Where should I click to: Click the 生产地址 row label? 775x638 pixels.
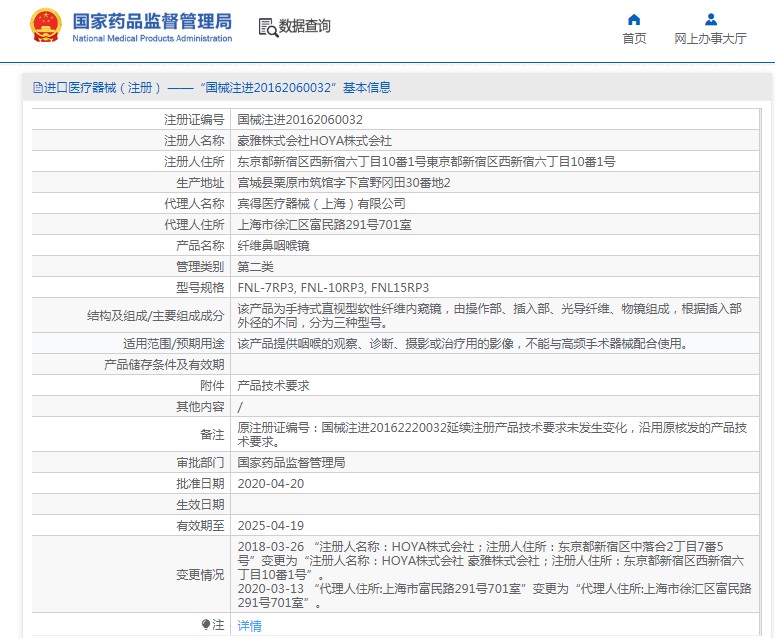pos(200,183)
